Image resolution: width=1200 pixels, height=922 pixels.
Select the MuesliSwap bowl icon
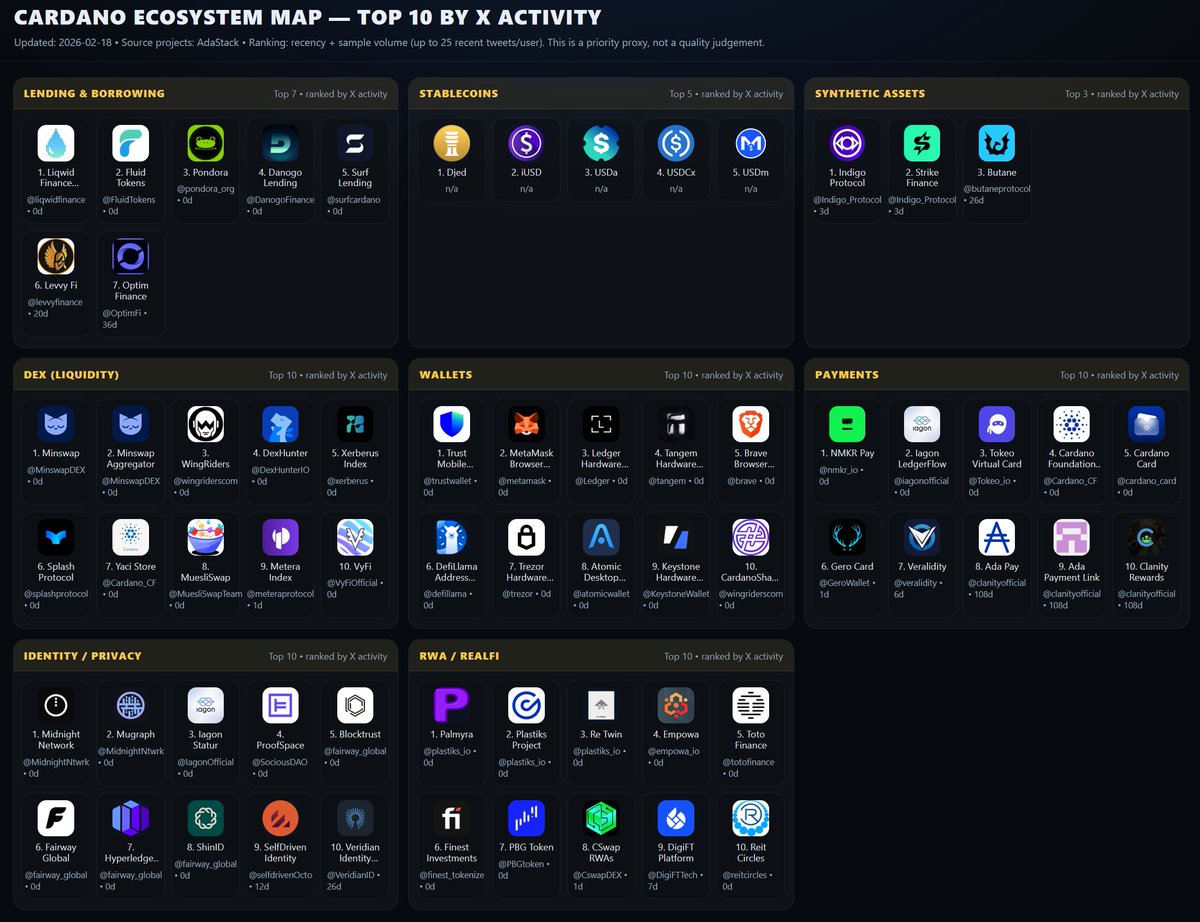pos(206,538)
